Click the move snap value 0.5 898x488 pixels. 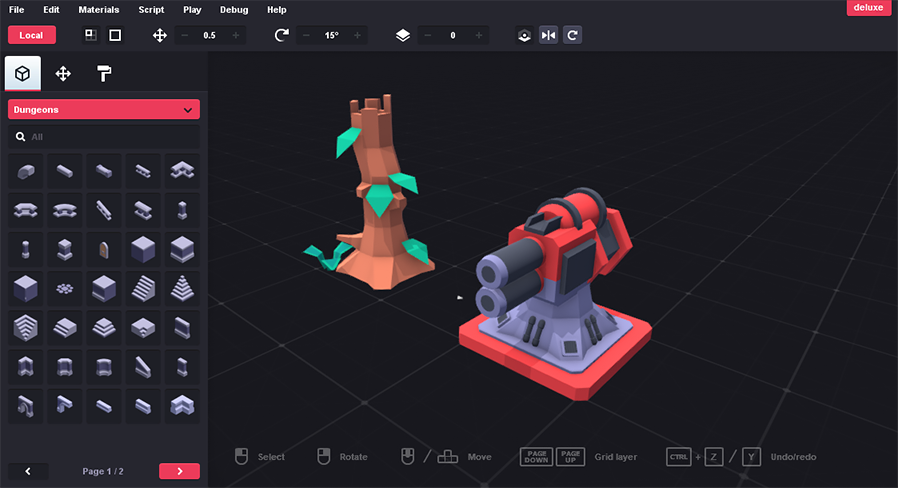pyautogui.click(x=210, y=36)
